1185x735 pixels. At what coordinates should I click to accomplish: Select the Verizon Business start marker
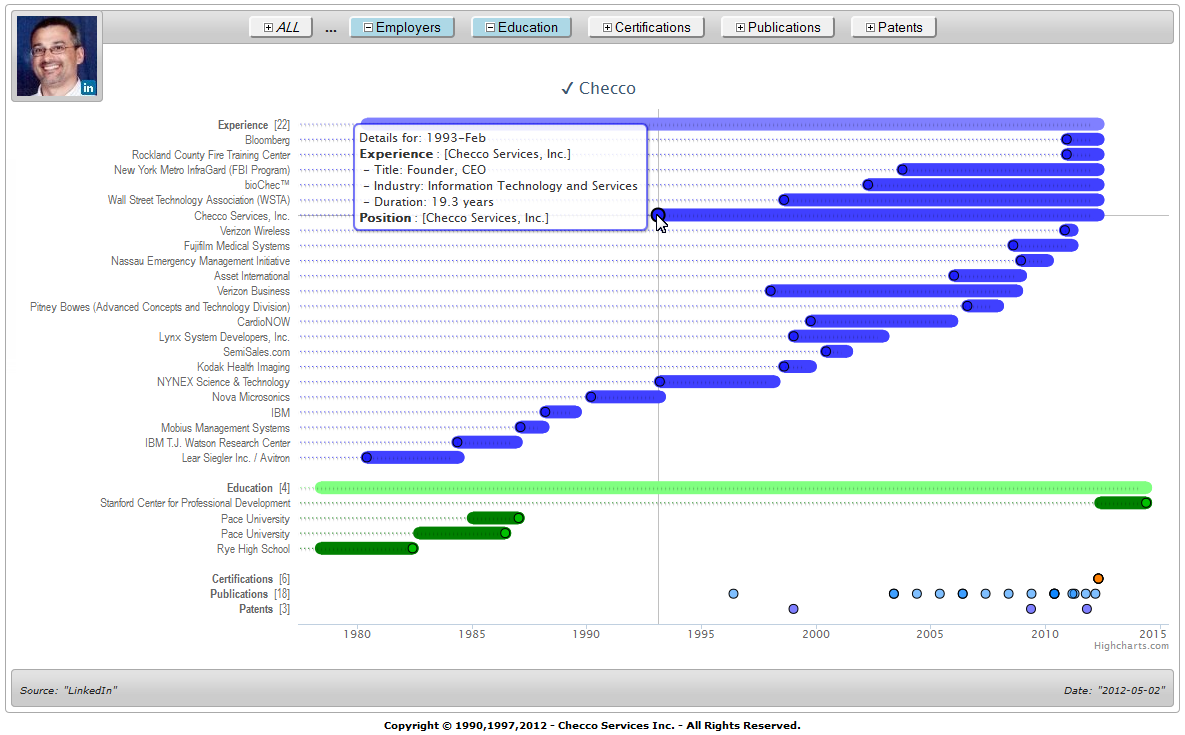770,291
